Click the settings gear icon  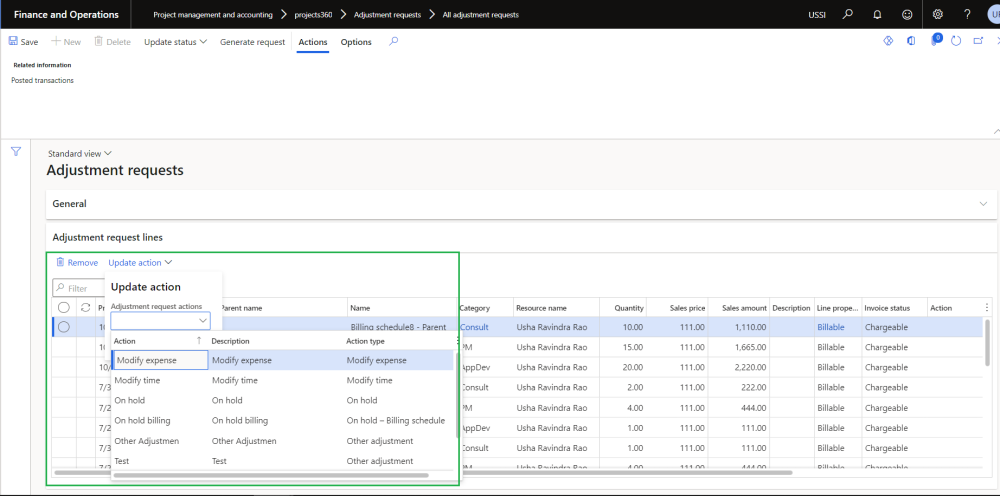tap(937, 15)
